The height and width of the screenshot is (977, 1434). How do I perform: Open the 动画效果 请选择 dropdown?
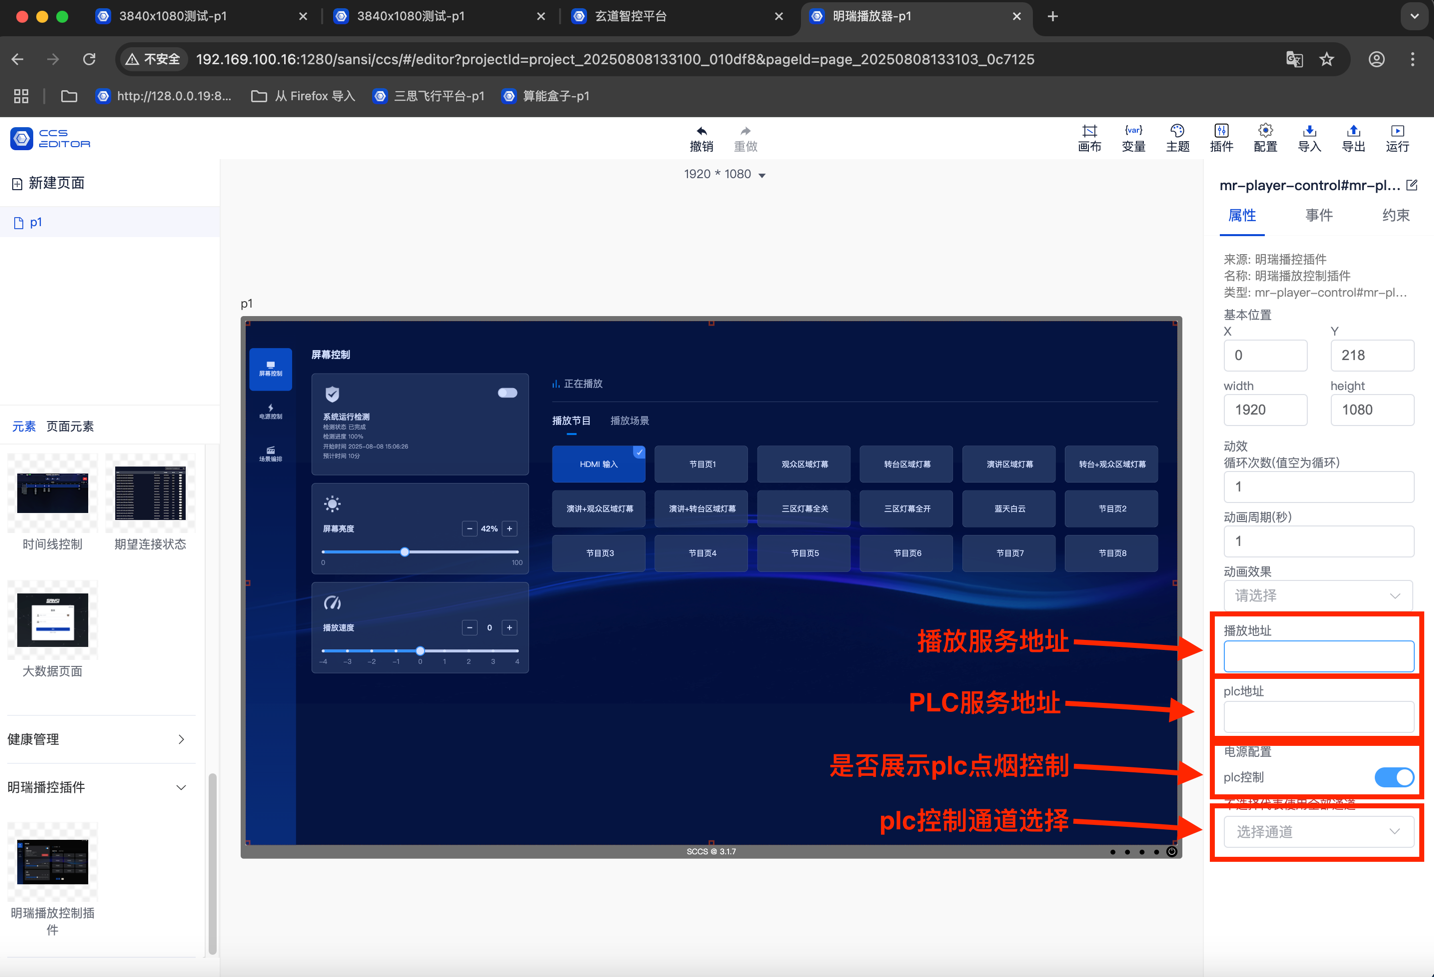(x=1318, y=595)
